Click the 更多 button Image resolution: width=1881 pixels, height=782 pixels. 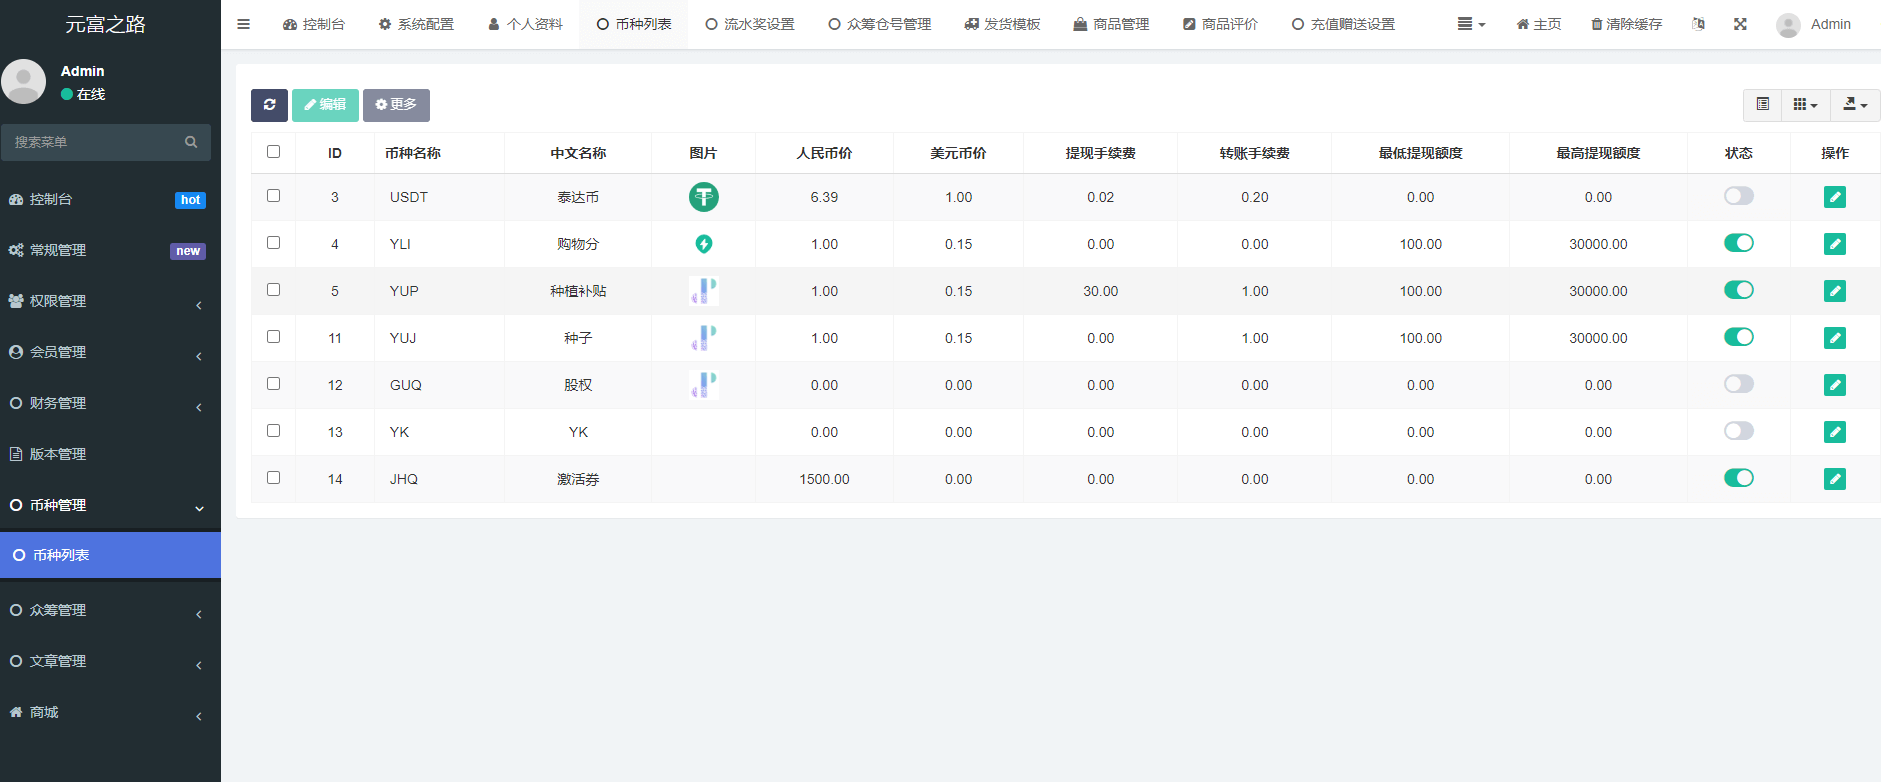(396, 105)
